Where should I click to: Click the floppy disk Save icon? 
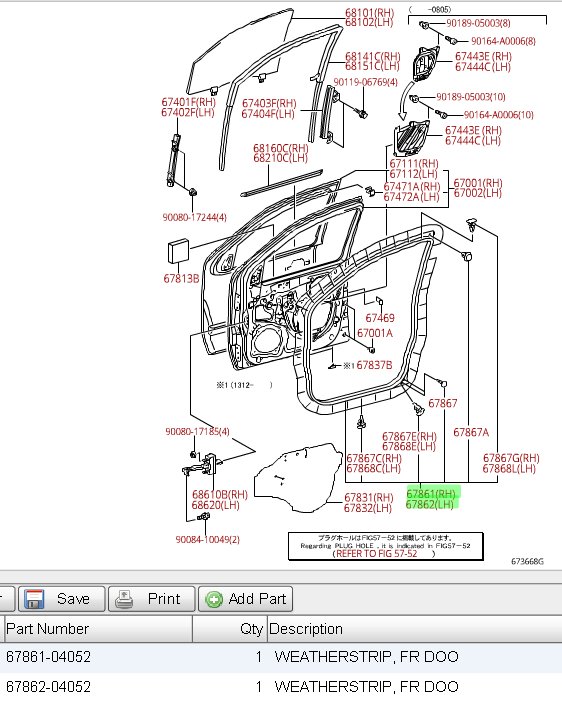click(34, 599)
